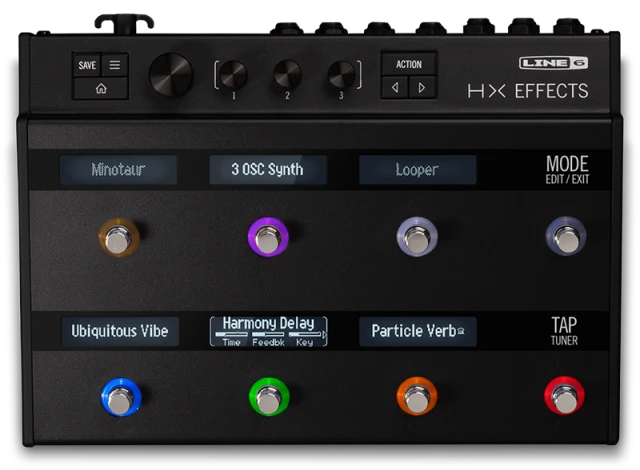Image resolution: width=640 pixels, height=470 pixels.
Task: Click the next-page arrow in Harmony Delay display
Action: tap(324, 335)
